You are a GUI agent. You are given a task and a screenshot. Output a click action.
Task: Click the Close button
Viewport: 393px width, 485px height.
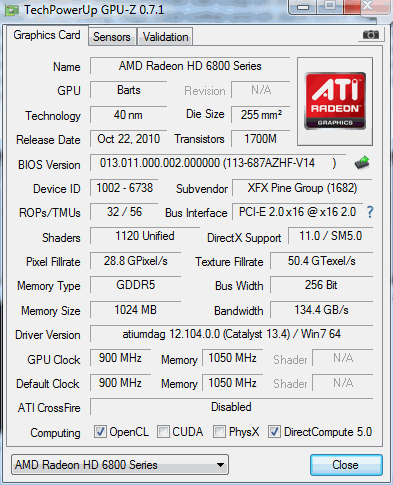point(346,465)
